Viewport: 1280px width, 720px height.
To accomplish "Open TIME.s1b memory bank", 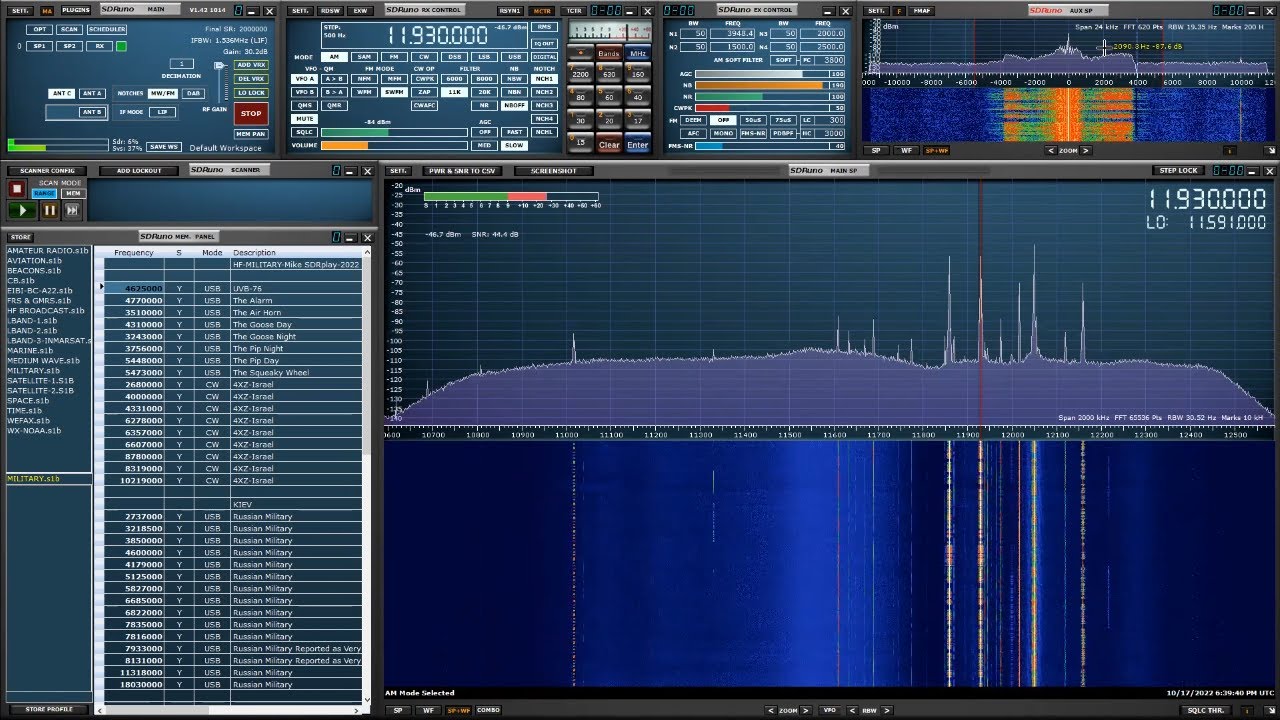I will [24, 410].
